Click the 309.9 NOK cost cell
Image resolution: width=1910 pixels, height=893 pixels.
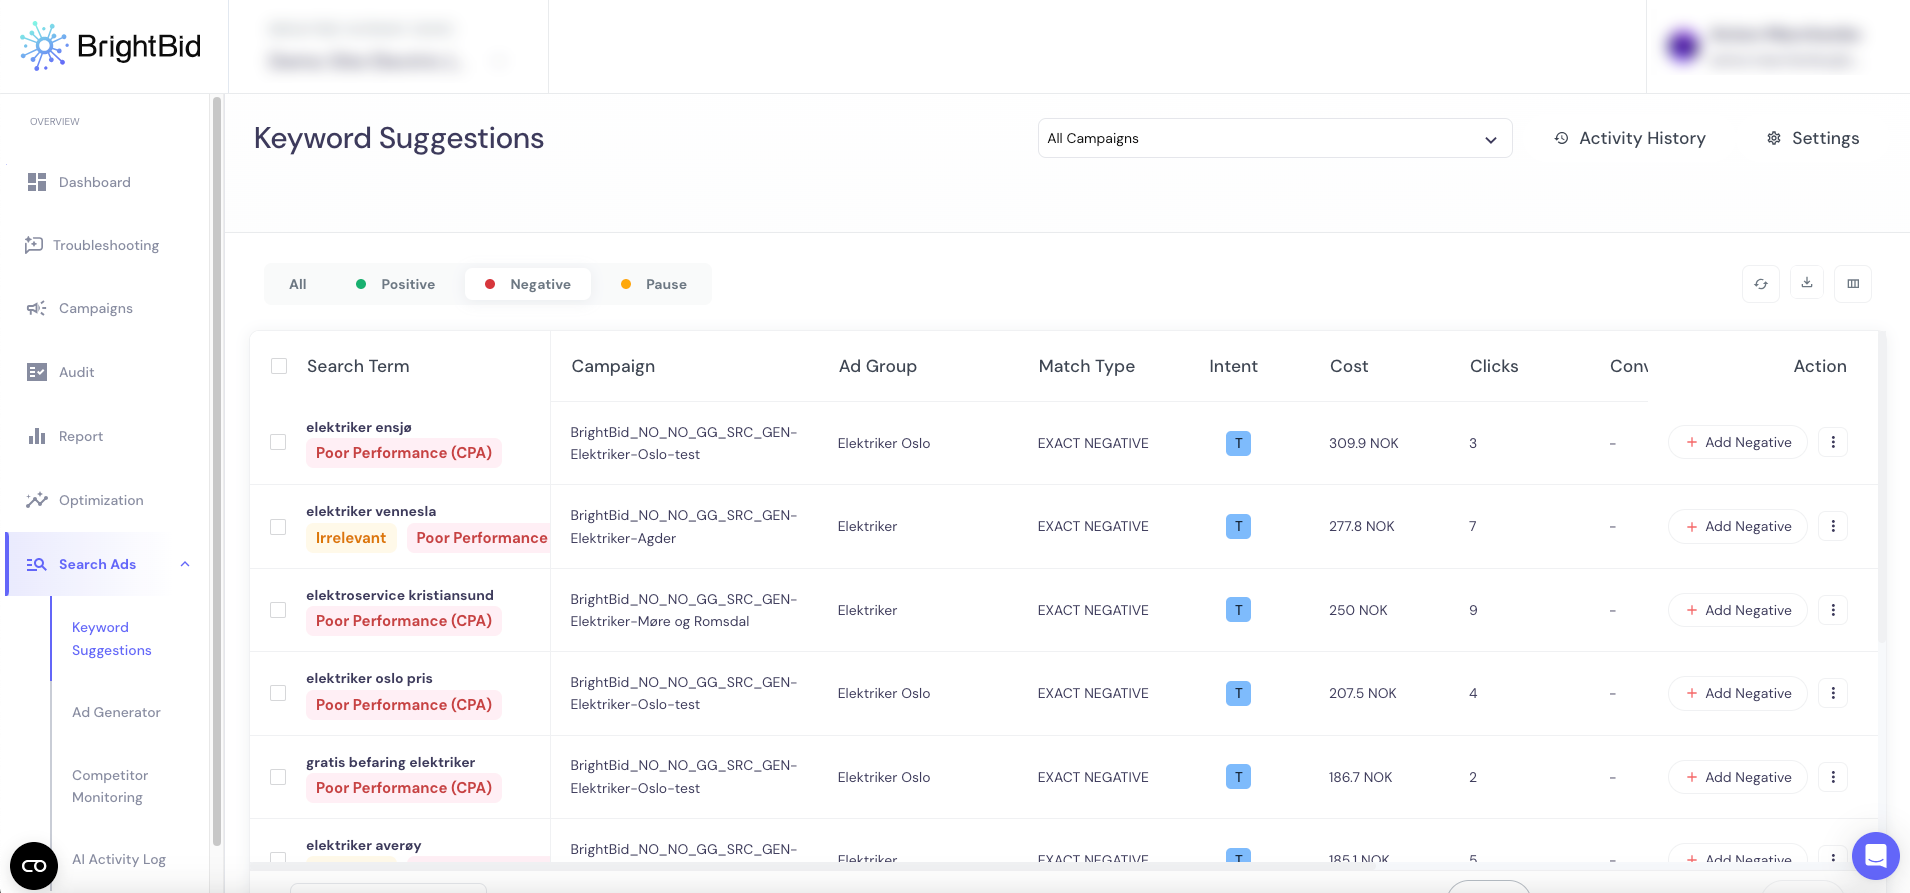1364,443
